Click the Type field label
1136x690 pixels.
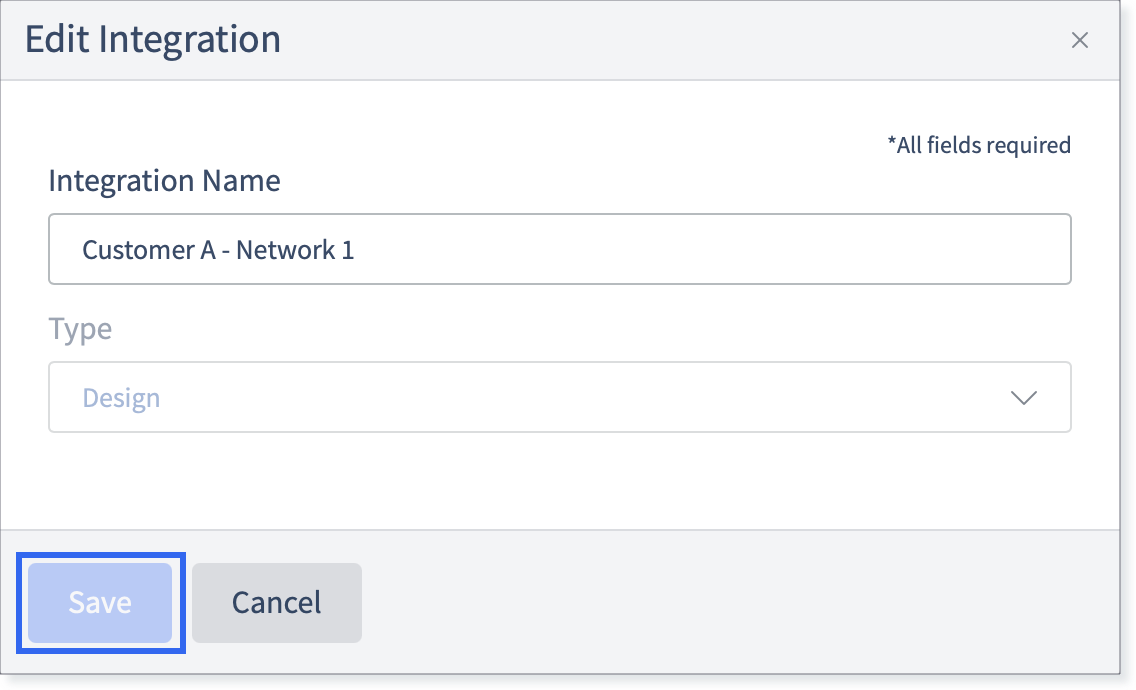pos(80,329)
